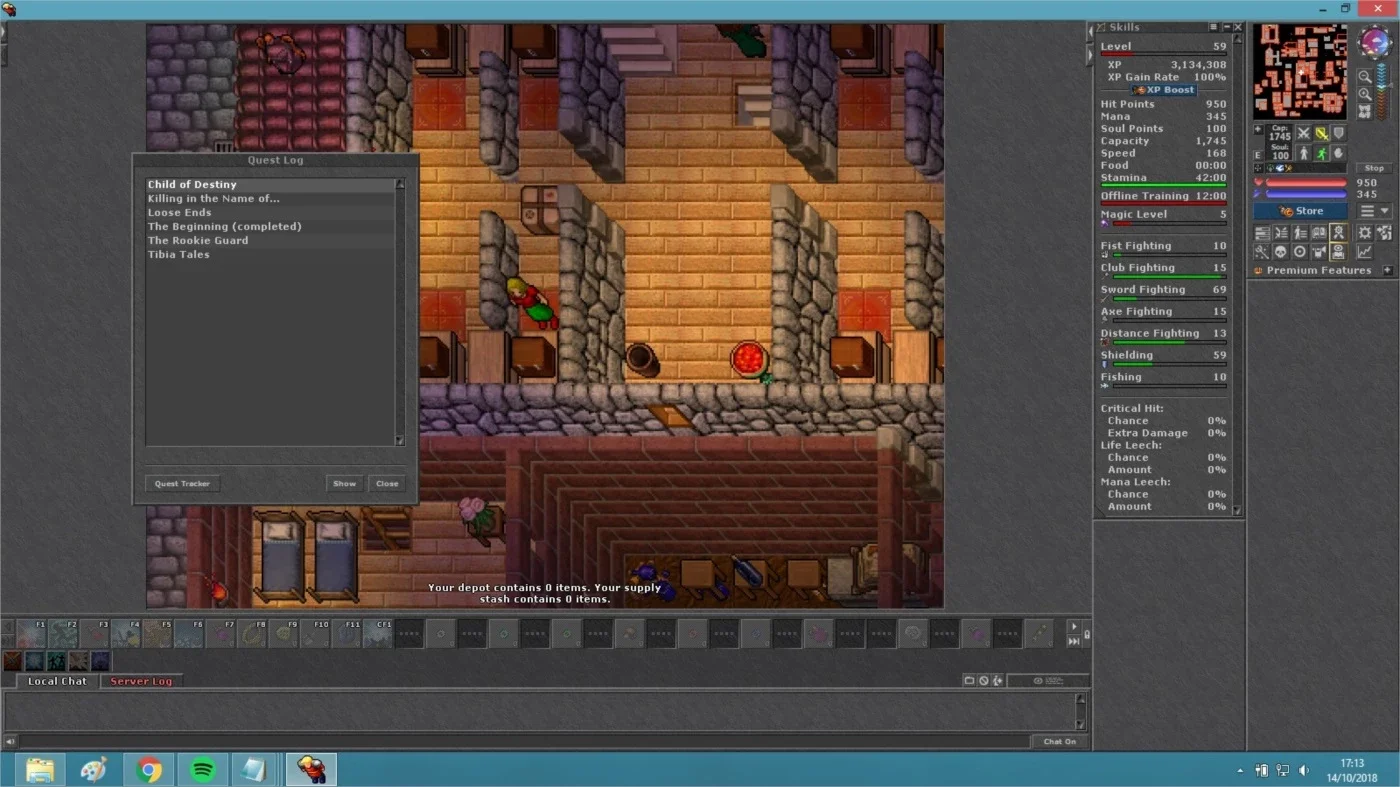This screenshot has width=1400, height=787.
Task: Click the action bar F5 slot
Action: (156, 632)
